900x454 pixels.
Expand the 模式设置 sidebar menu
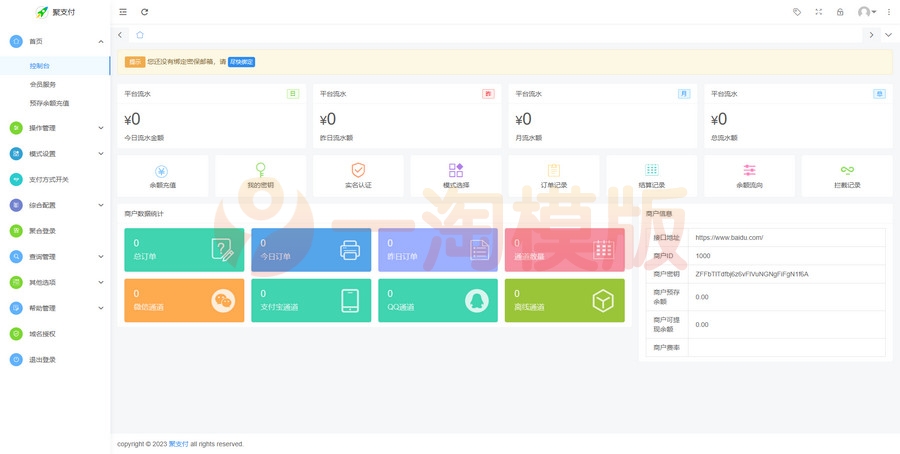pos(55,154)
